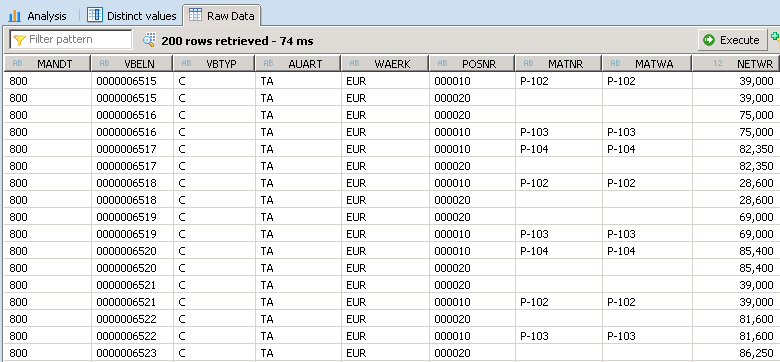Select first row's VBELN cell 0000006515

coord(132,81)
